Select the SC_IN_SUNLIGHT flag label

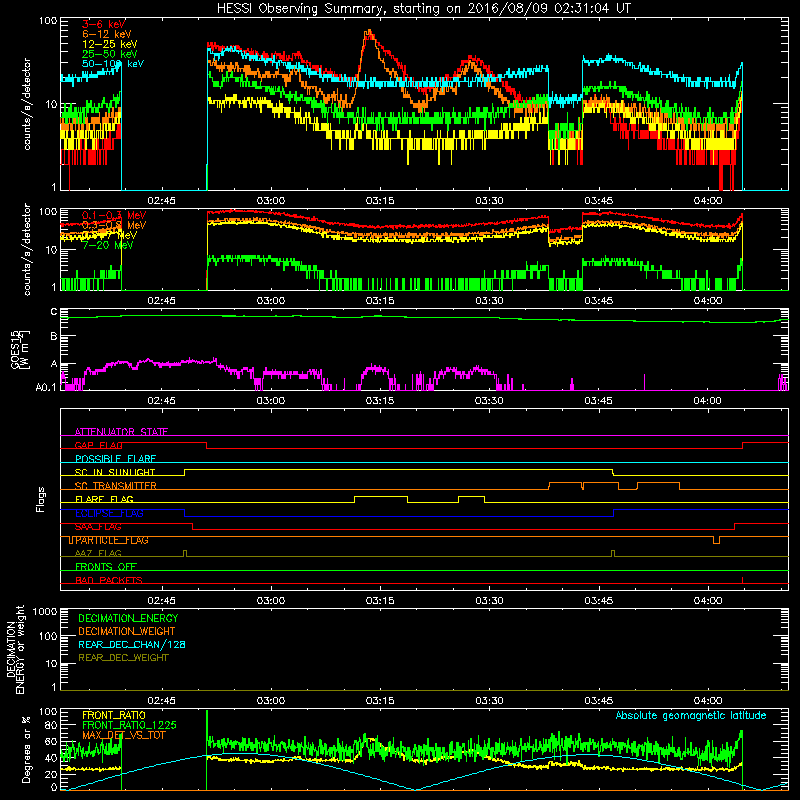tap(115, 472)
